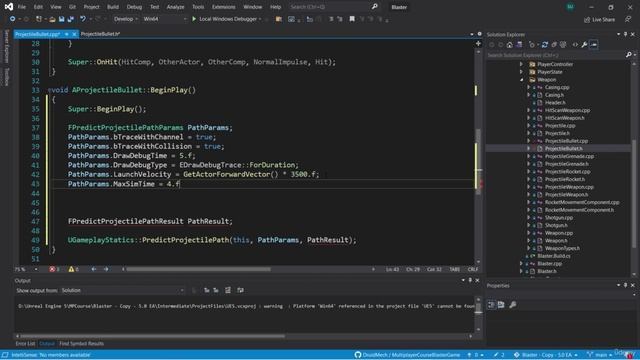This screenshot has height=360, width=640.
Task: Open the Debug menu
Action: tap(134, 7)
